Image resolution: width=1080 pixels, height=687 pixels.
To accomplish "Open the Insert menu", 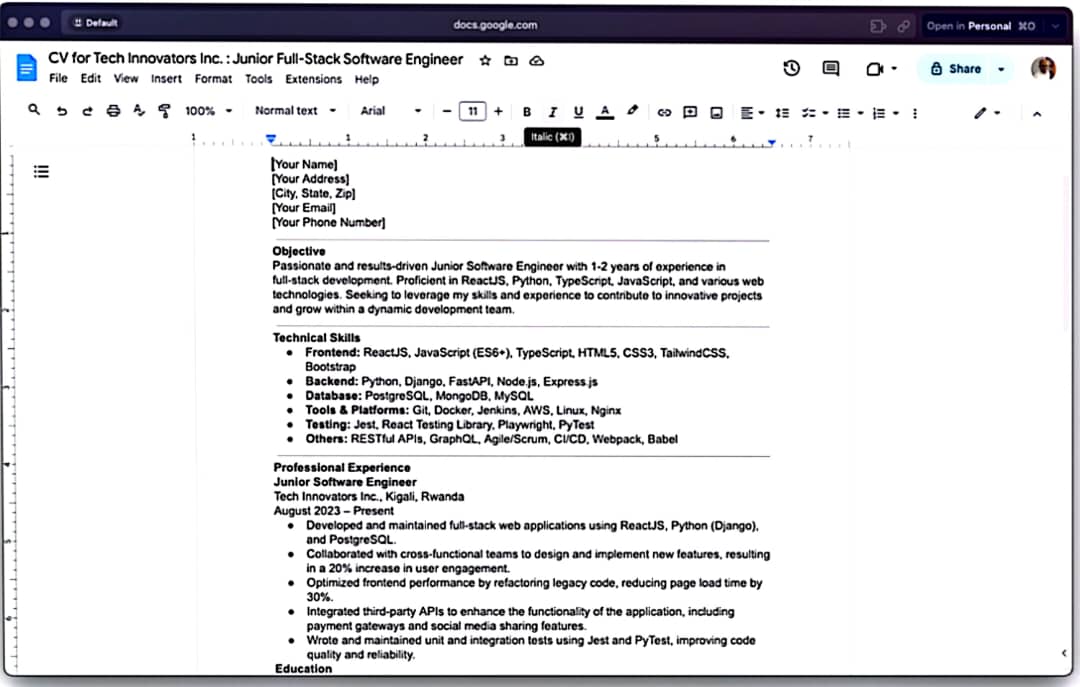I will 167,79.
